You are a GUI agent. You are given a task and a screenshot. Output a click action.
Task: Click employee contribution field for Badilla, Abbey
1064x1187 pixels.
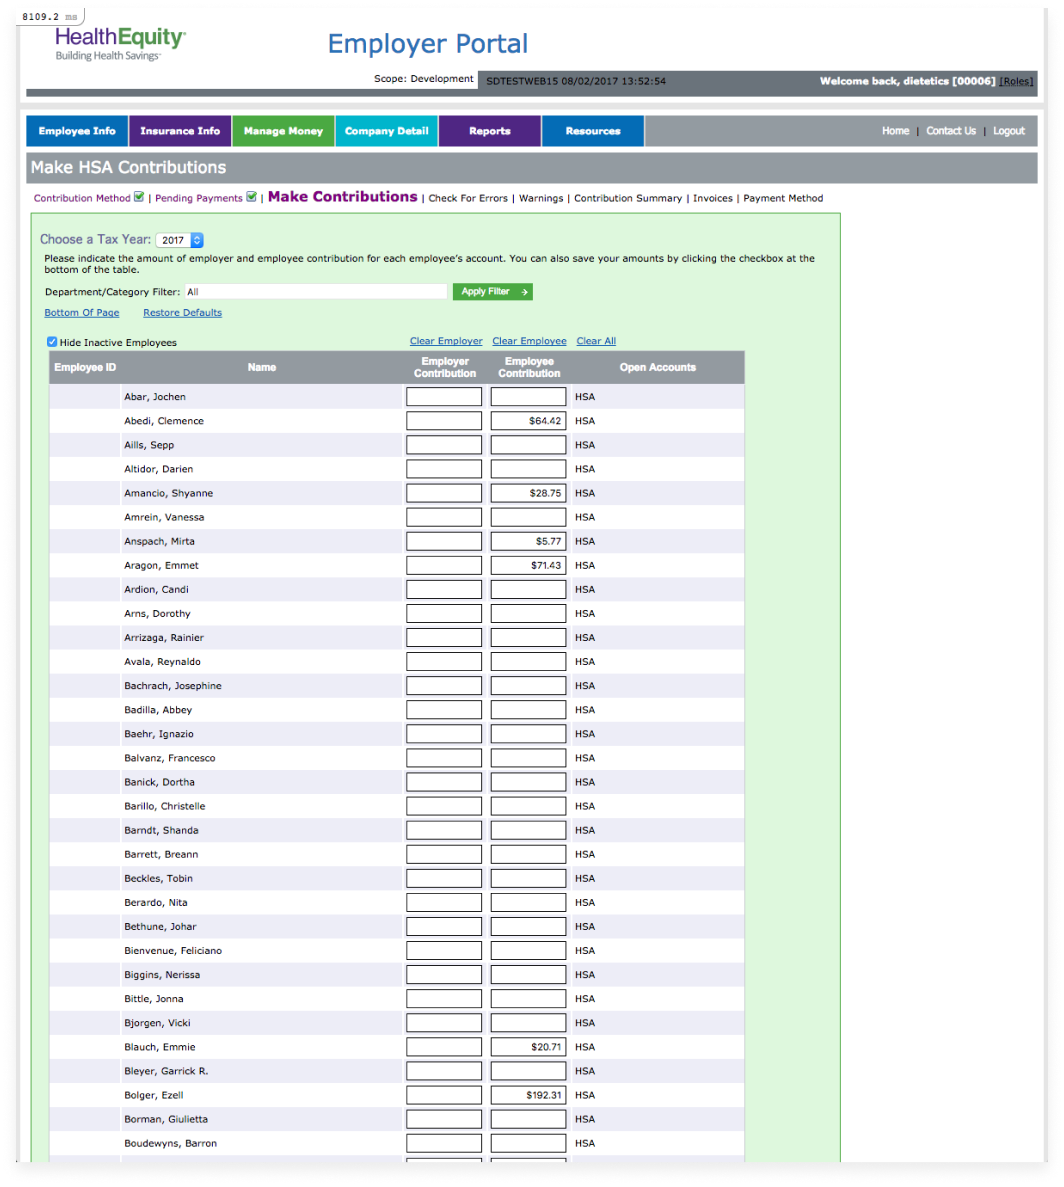(x=528, y=710)
